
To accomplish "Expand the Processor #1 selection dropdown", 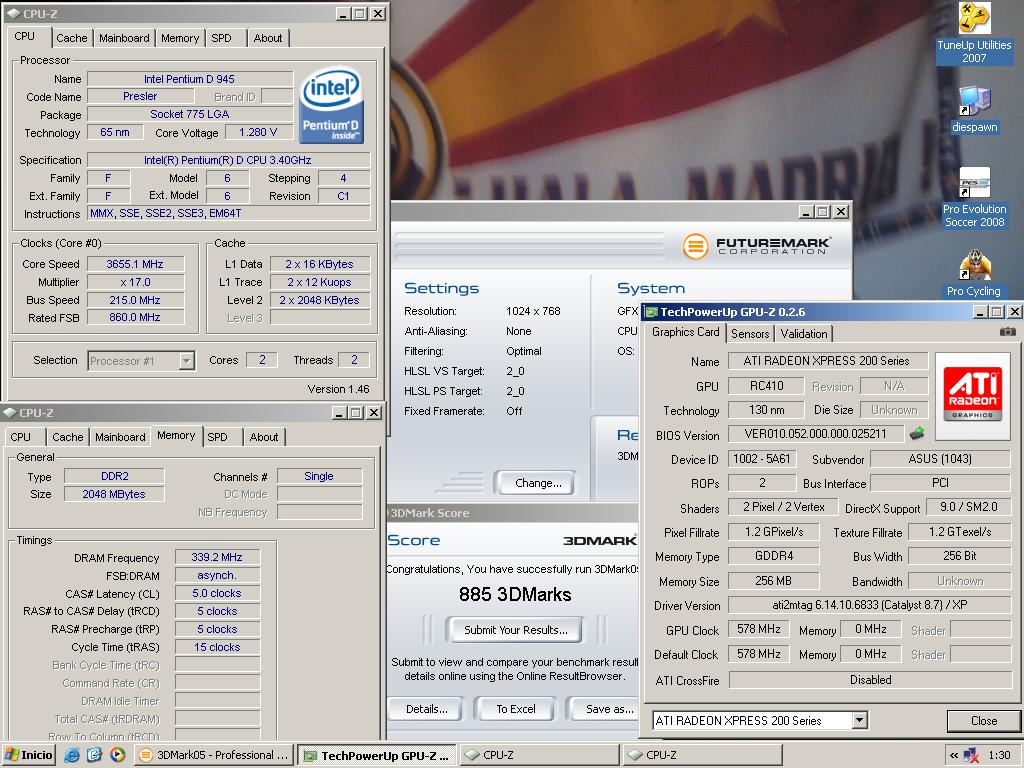I will [x=187, y=360].
